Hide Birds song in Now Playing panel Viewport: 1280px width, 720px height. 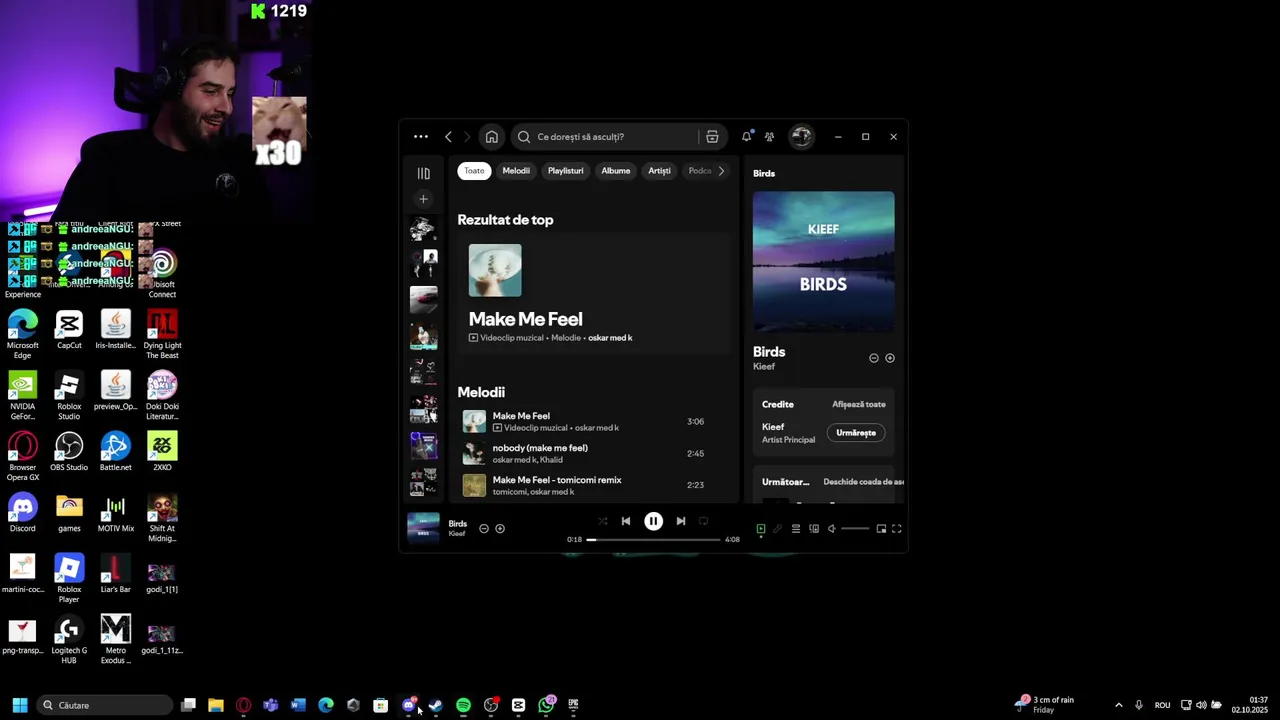coord(874,358)
